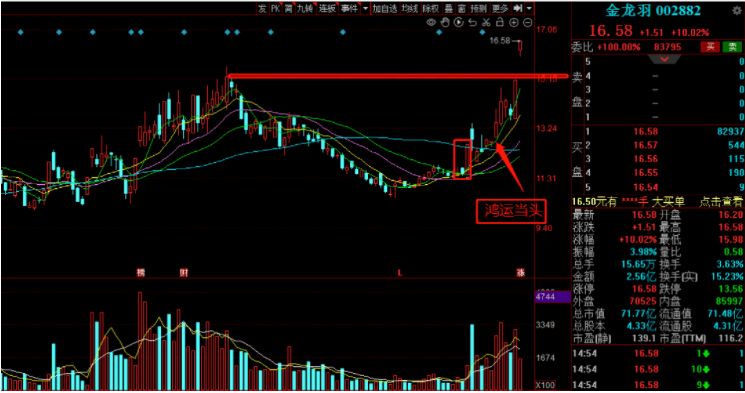Expand the red chevron above sell orders
Image resolution: width=745 pixels, height=393 pixels.
pyautogui.click(x=664, y=59)
